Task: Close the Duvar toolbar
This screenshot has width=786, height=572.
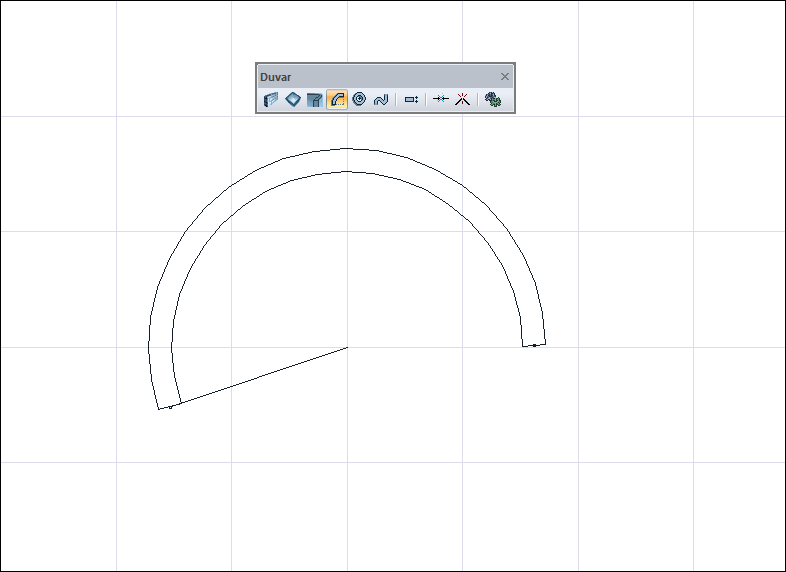Action: pyautogui.click(x=505, y=77)
